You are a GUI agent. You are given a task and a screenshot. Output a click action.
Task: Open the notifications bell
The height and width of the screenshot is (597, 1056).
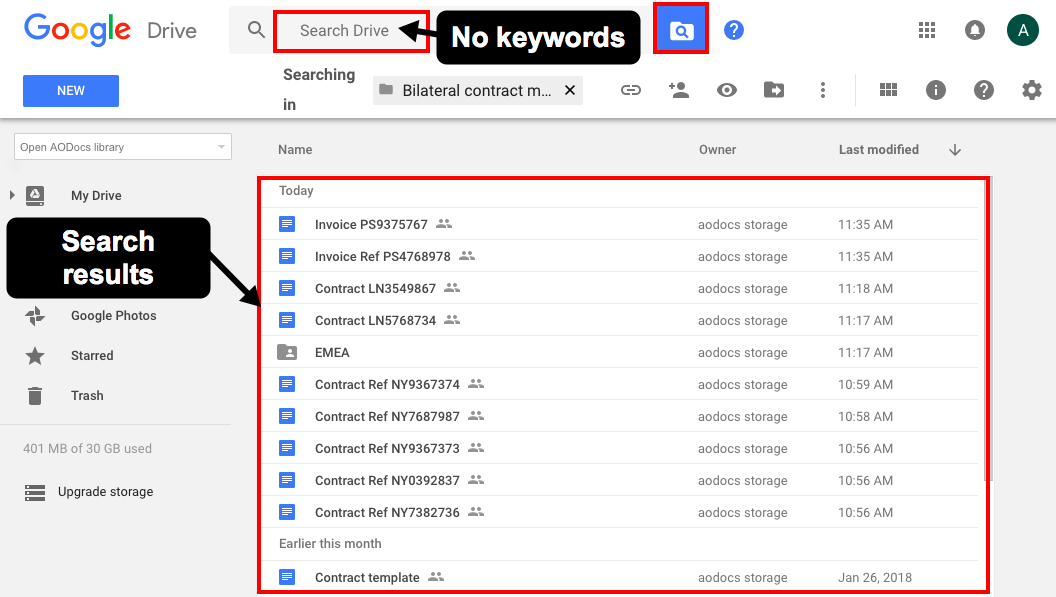coord(975,30)
